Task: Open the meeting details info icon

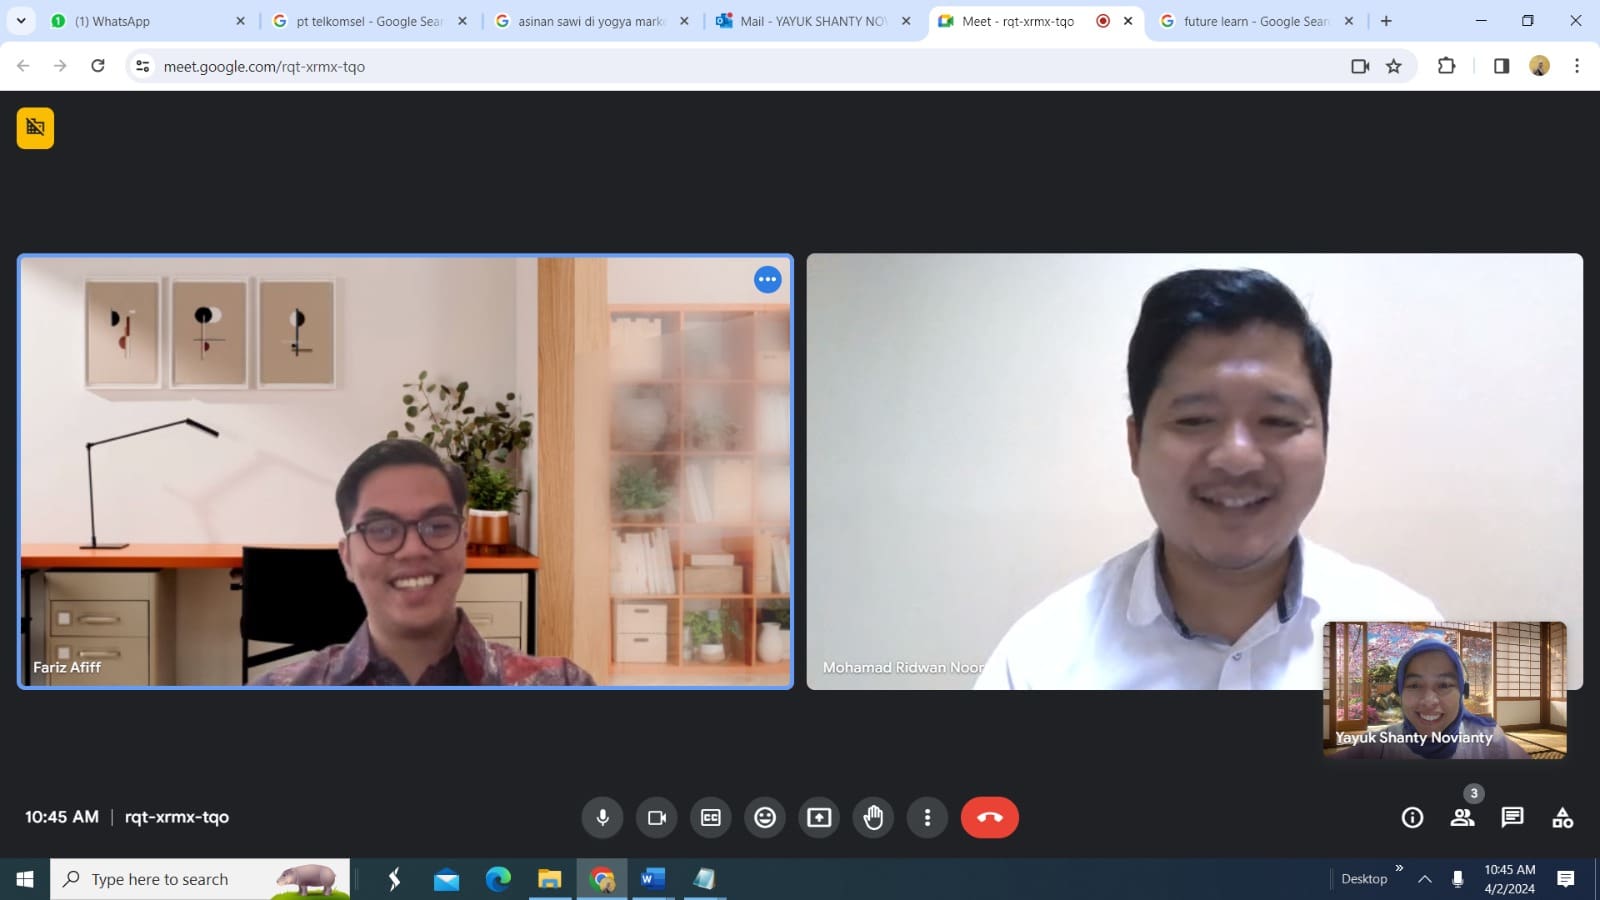Action: pos(1412,817)
